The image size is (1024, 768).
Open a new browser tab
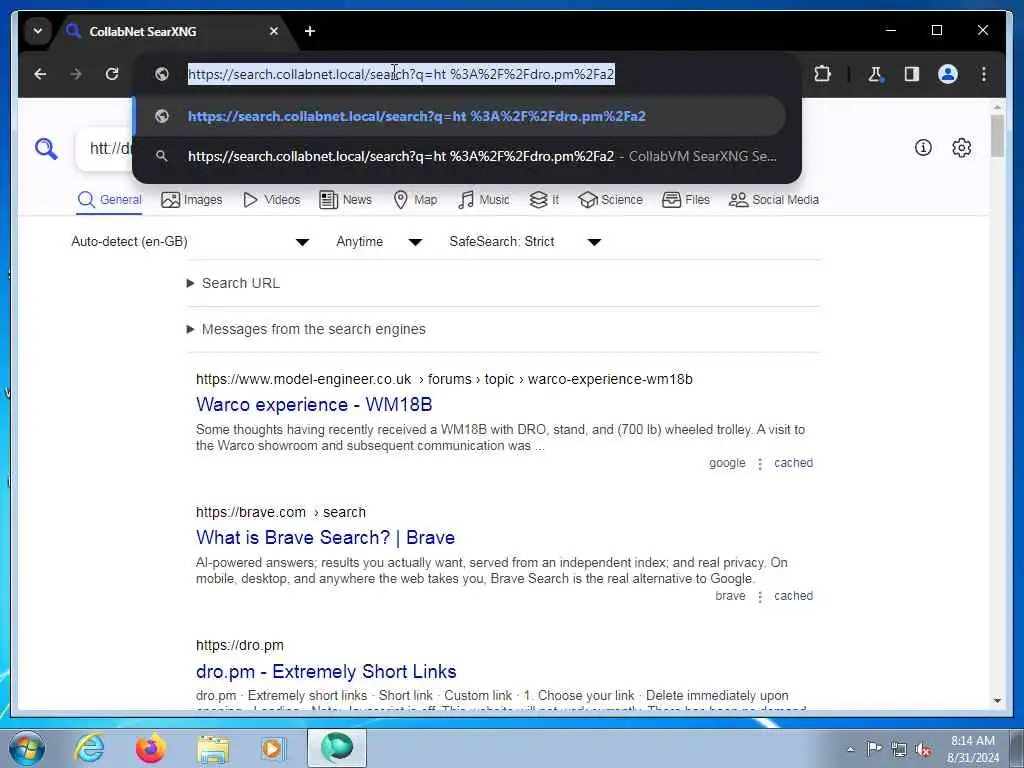coord(310,31)
